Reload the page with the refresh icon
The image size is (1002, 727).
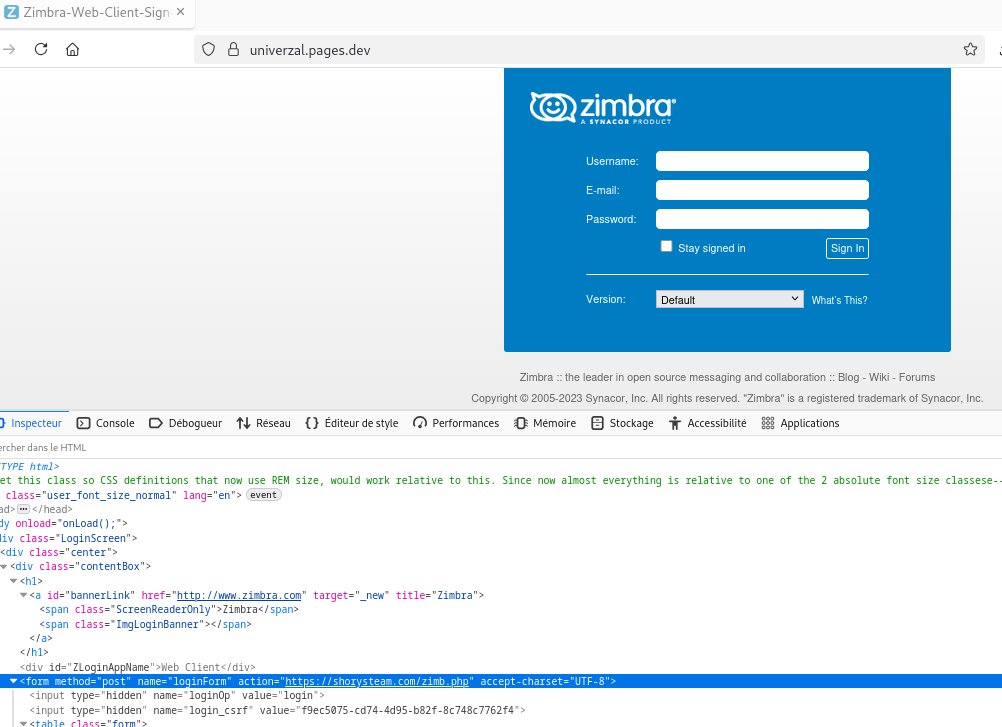(41, 49)
